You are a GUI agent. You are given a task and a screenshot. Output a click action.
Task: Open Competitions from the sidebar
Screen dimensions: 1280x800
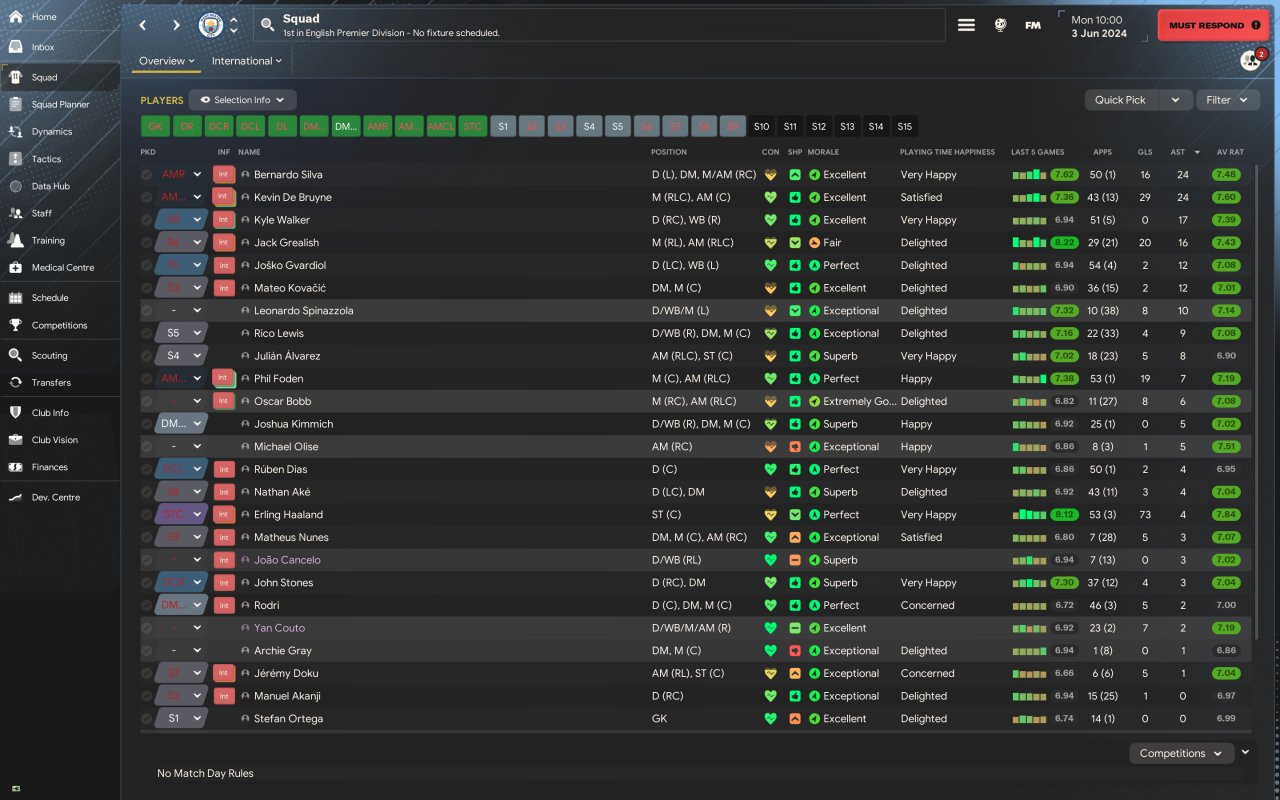pyautogui.click(x=60, y=325)
